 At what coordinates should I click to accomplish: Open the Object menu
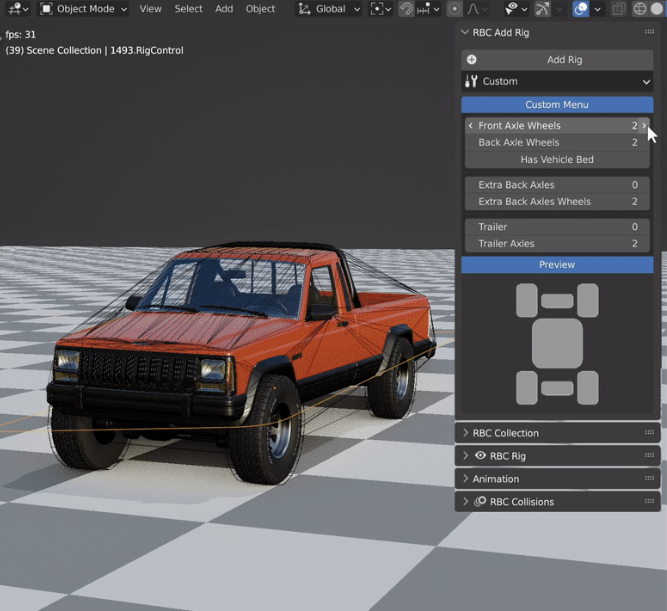260,9
